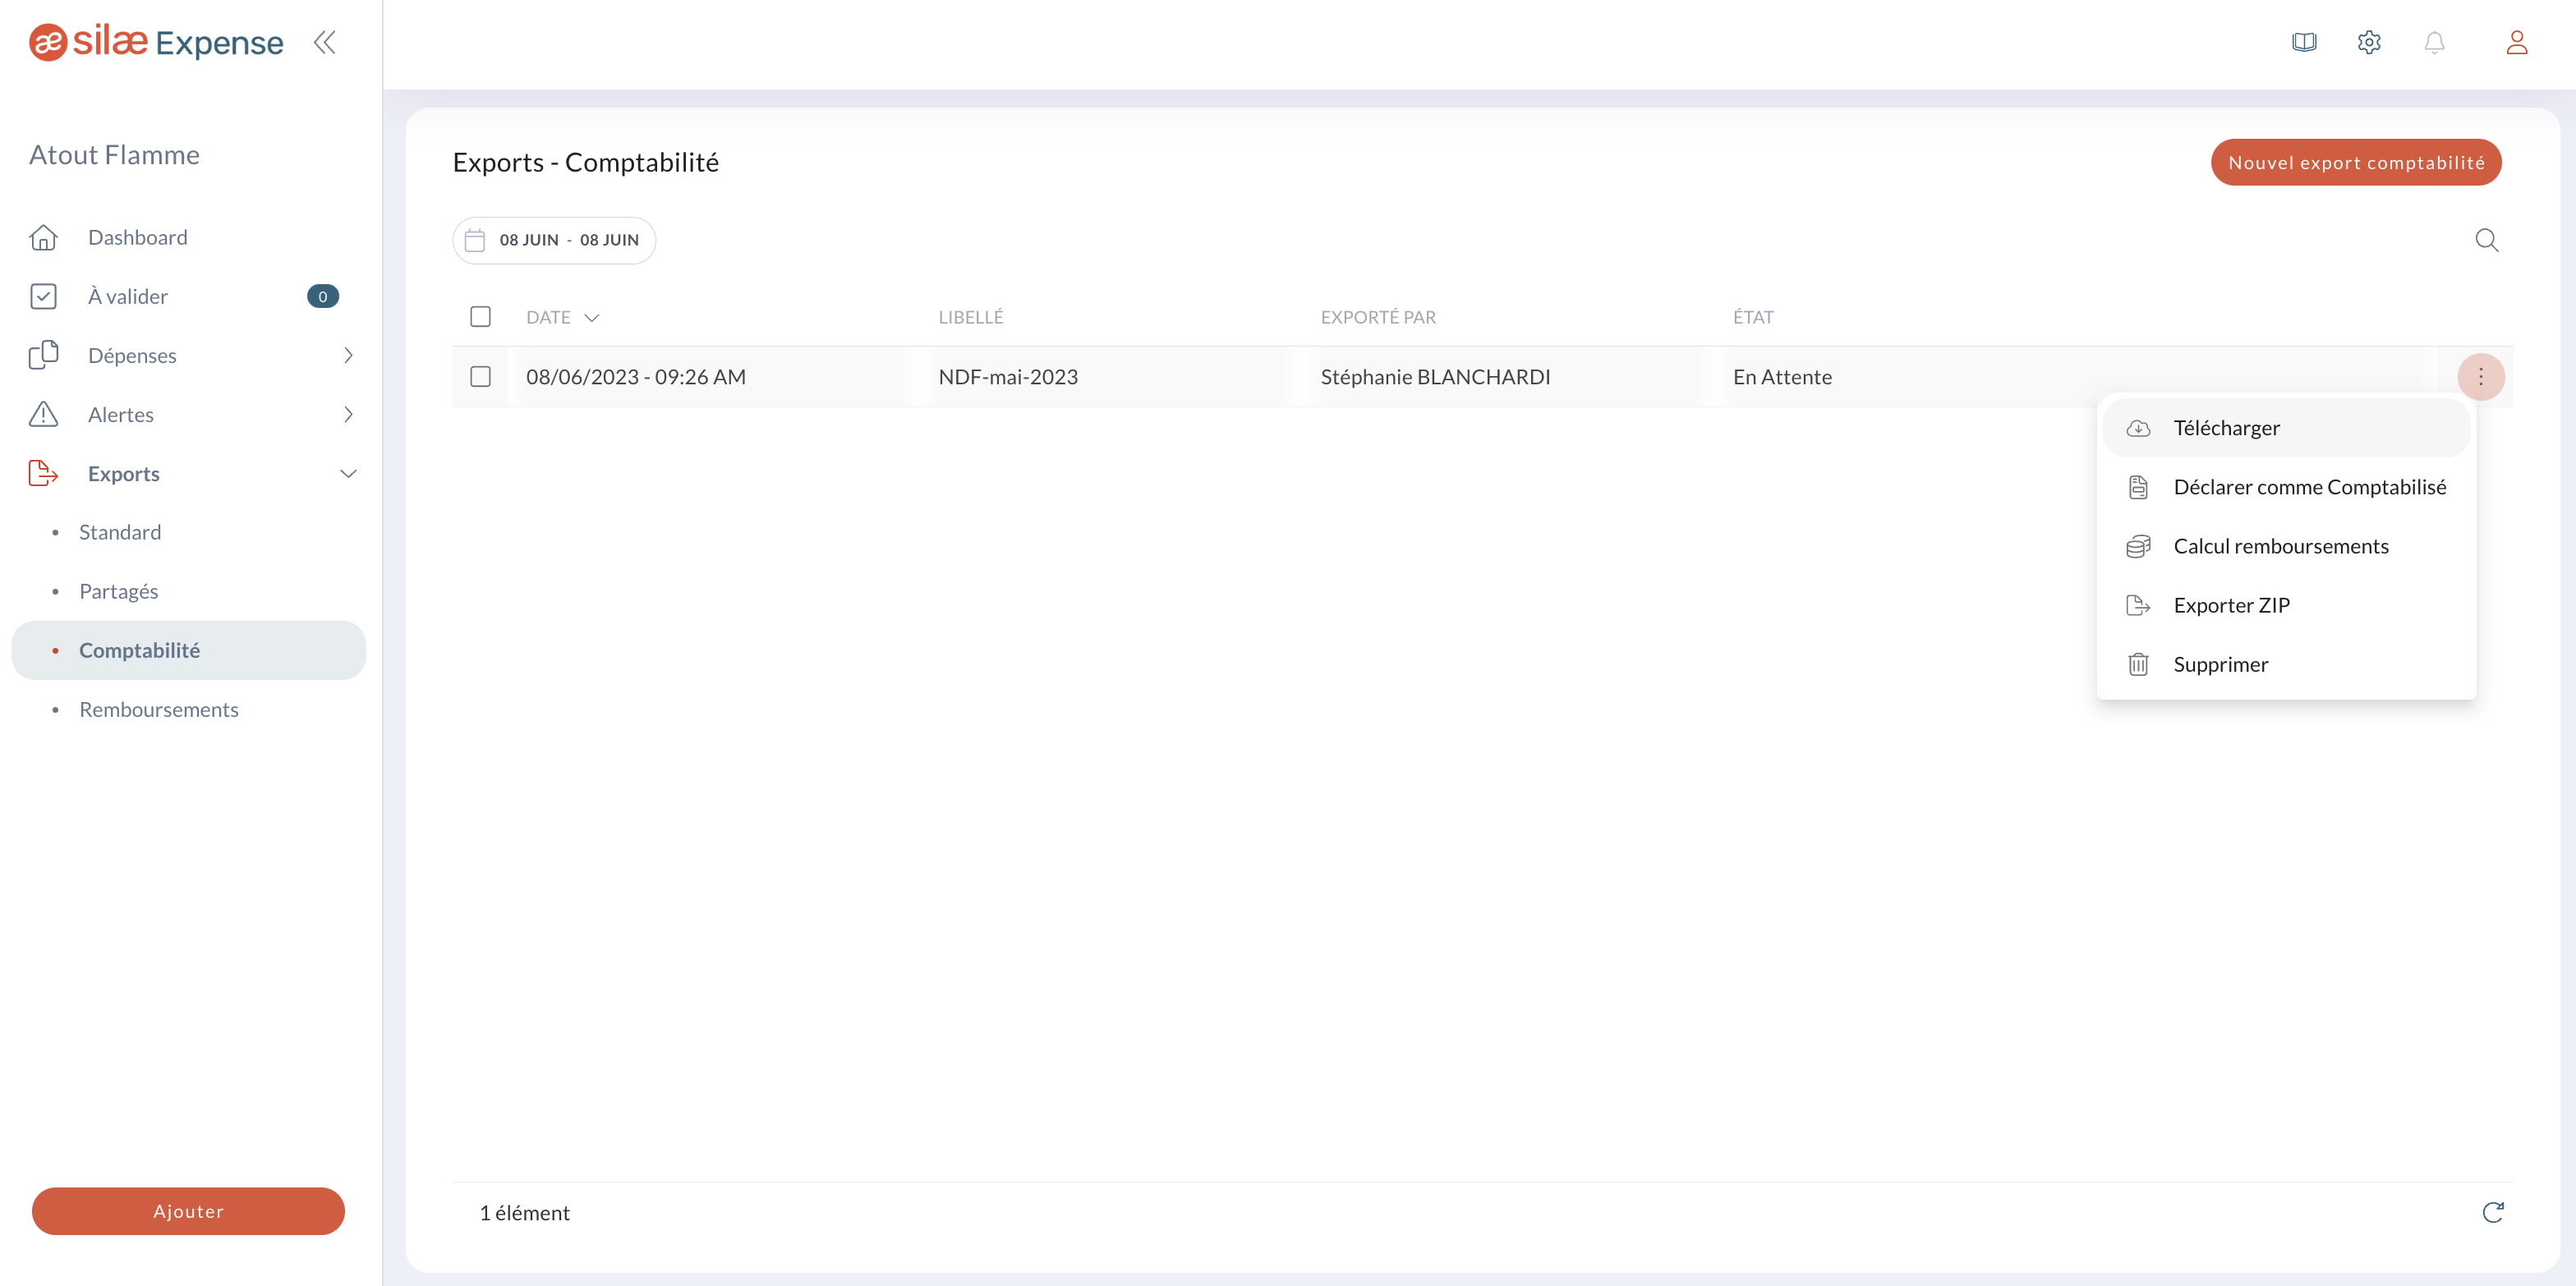Click the Ajouter button
The width and height of the screenshot is (2576, 1286).
188,1211
